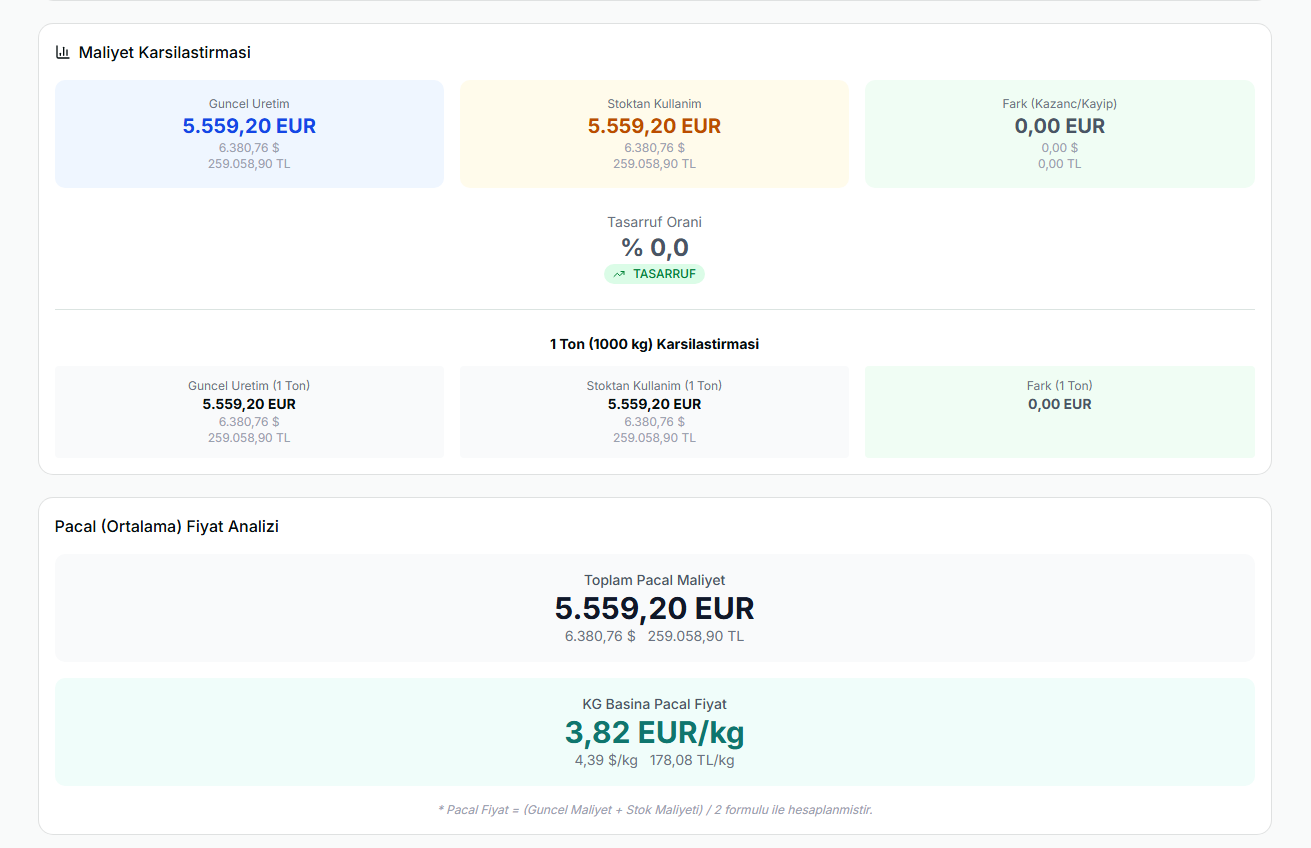
Task: Click the blue 5.559,20 EUR amount
Action: [249, 126]
